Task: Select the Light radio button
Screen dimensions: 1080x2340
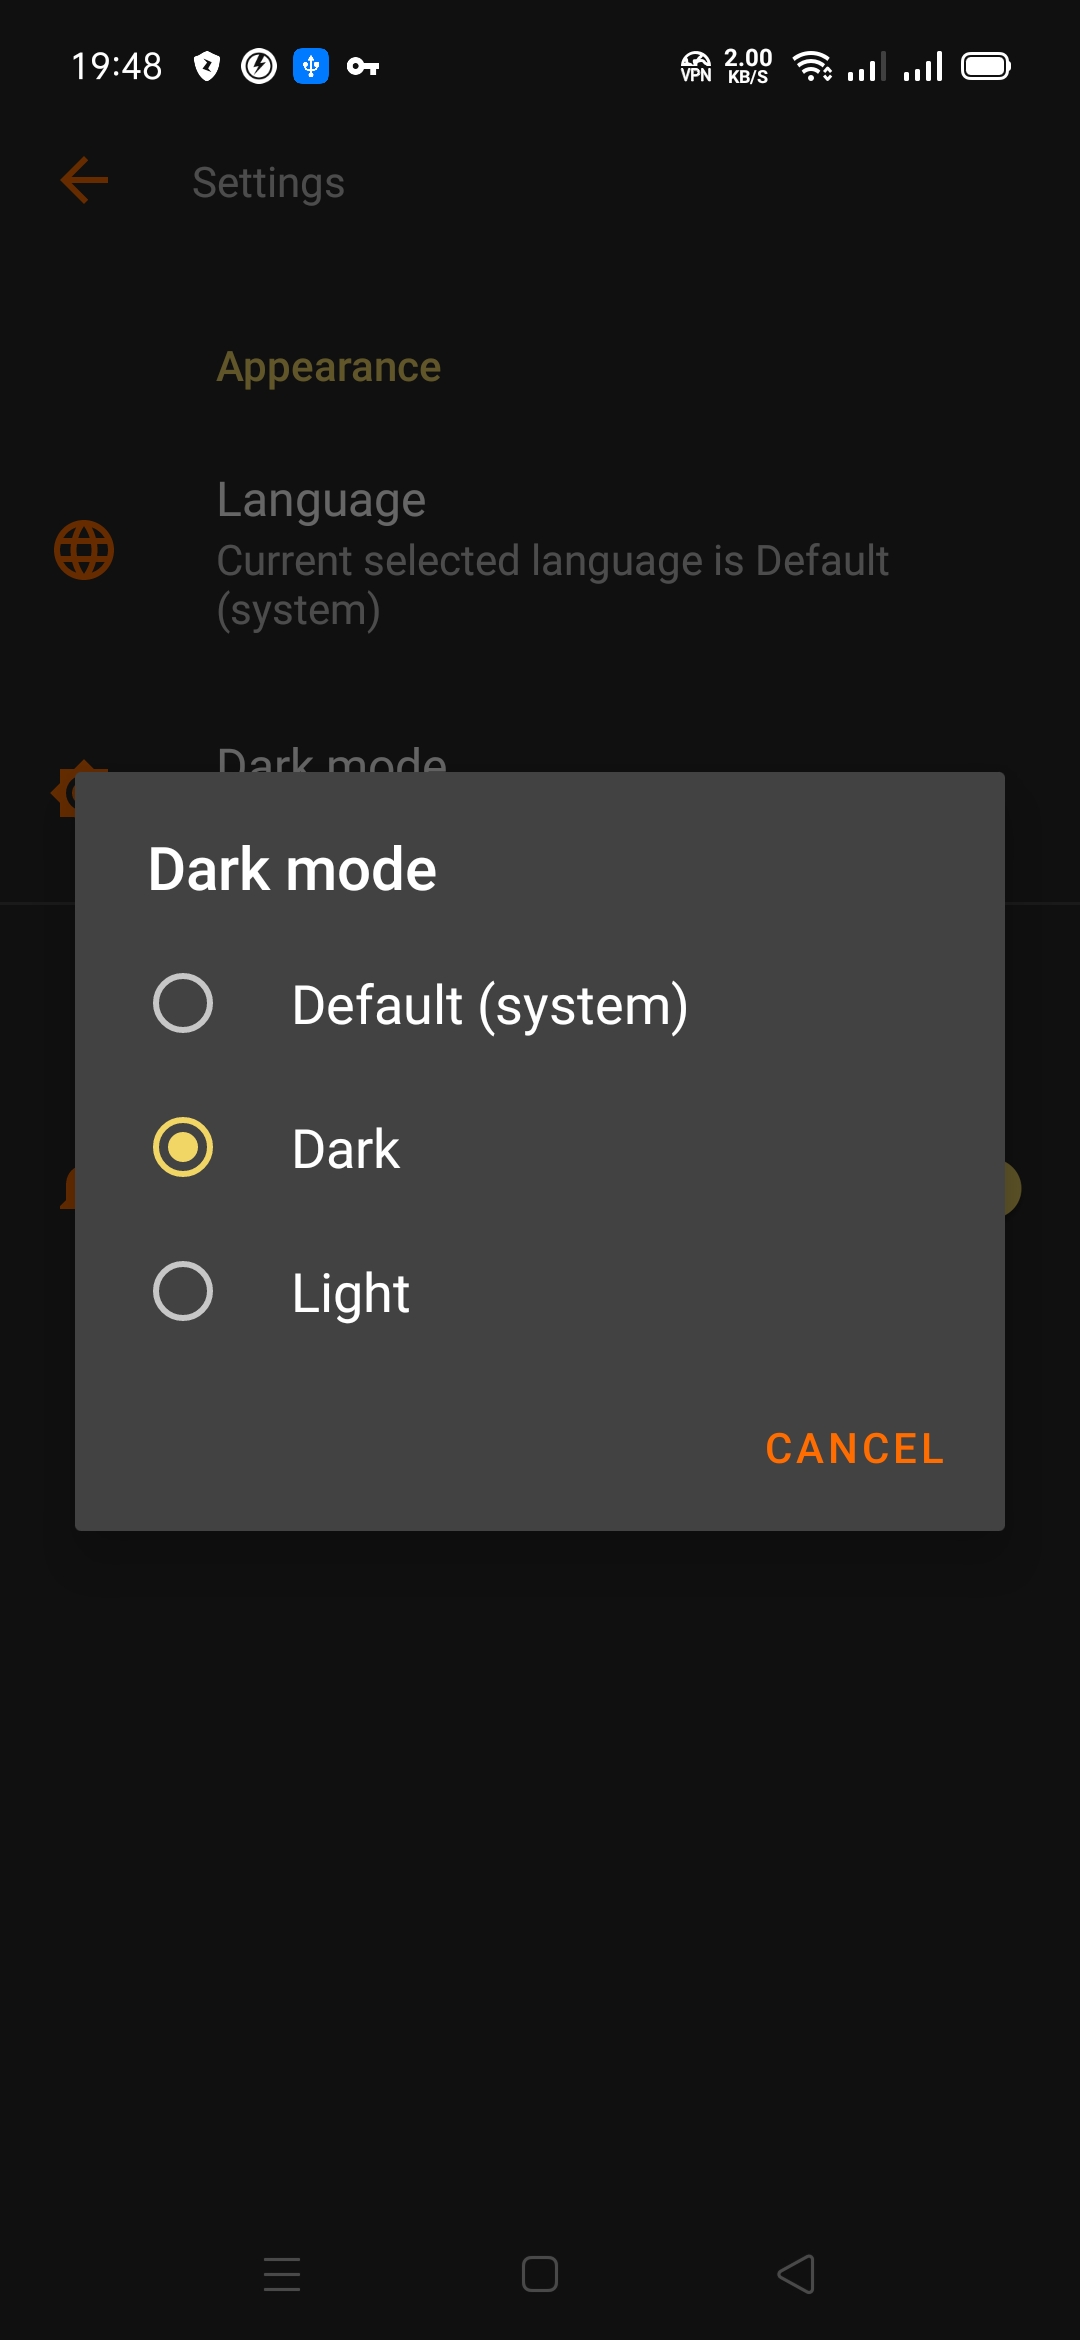Action: click(183, 1291)
